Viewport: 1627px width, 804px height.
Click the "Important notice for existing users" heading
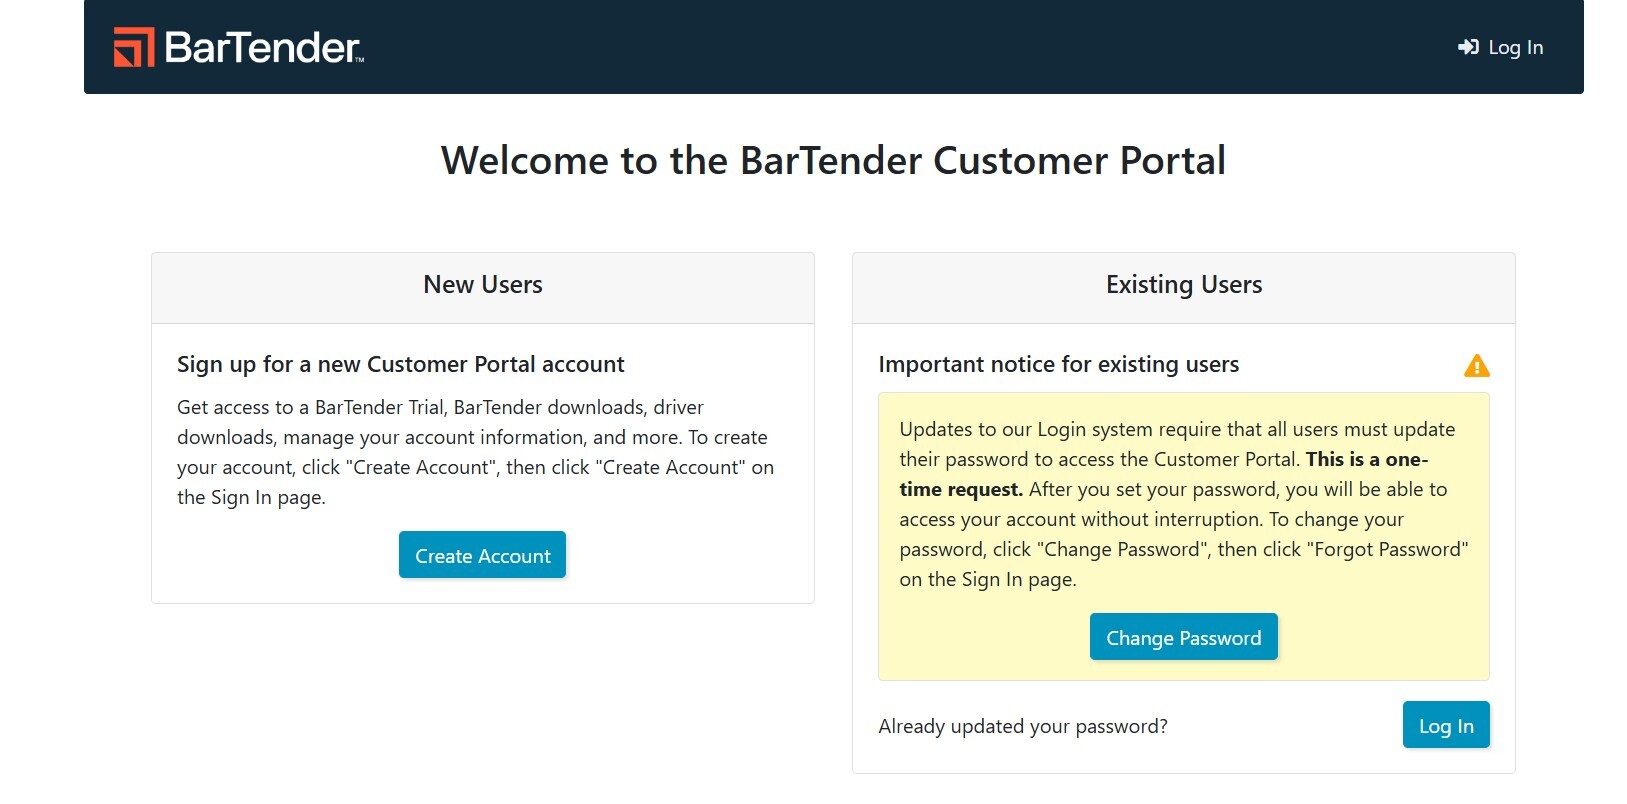click(1058, 364)
